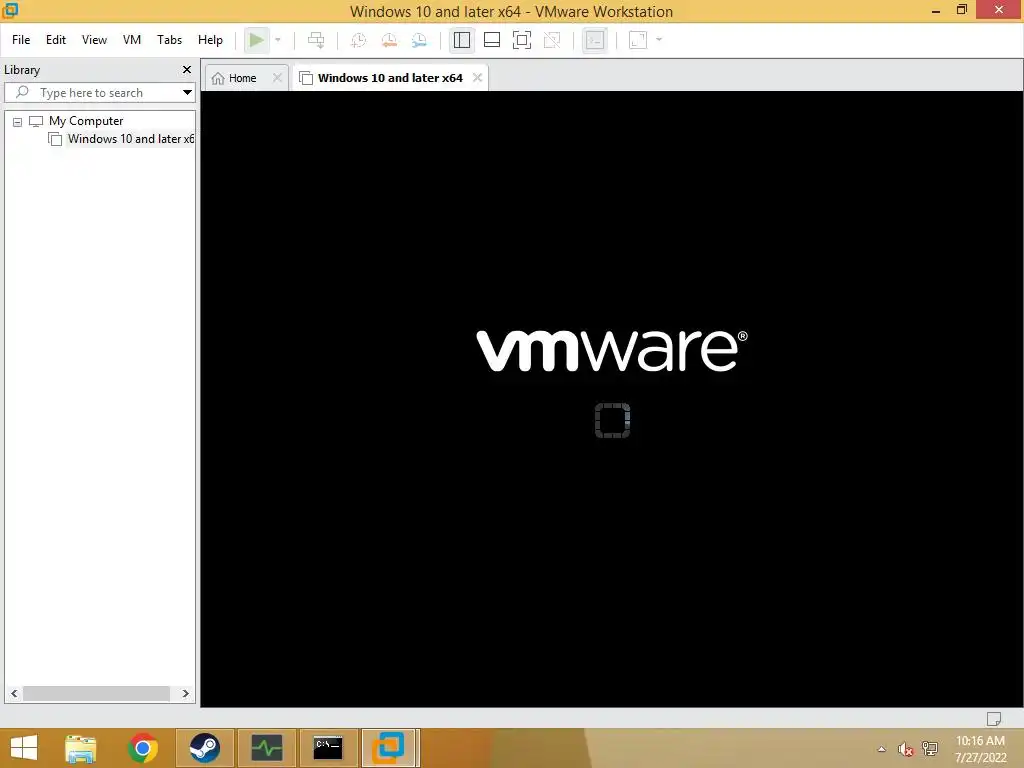This screenshot has width=1024, height=768.
Task: Click the VMware icon in the title bar
Action: tap(10, 10)
